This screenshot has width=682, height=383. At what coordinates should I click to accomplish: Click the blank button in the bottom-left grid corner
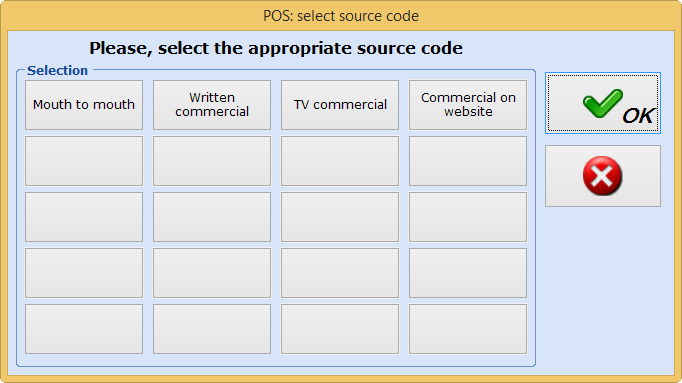[x=84, y=329]
